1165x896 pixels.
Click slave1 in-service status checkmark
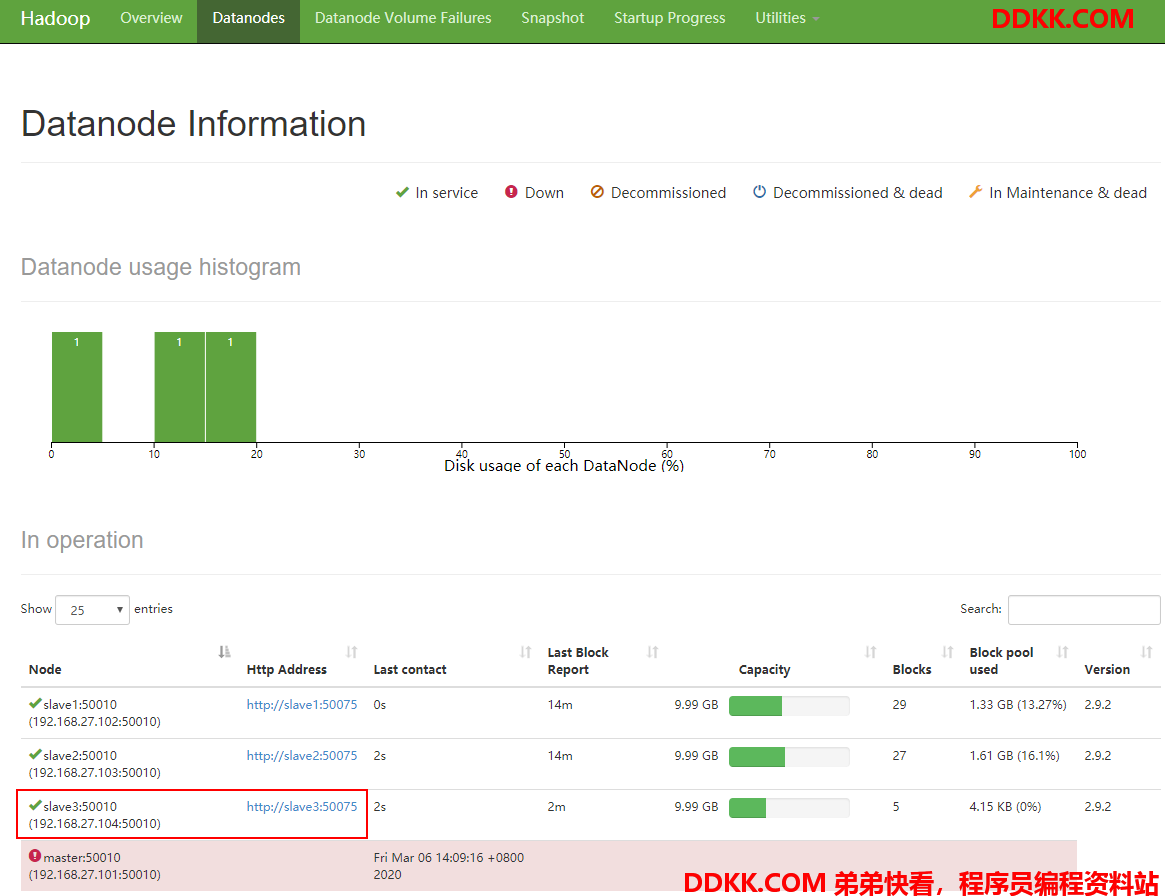point(35,703)
